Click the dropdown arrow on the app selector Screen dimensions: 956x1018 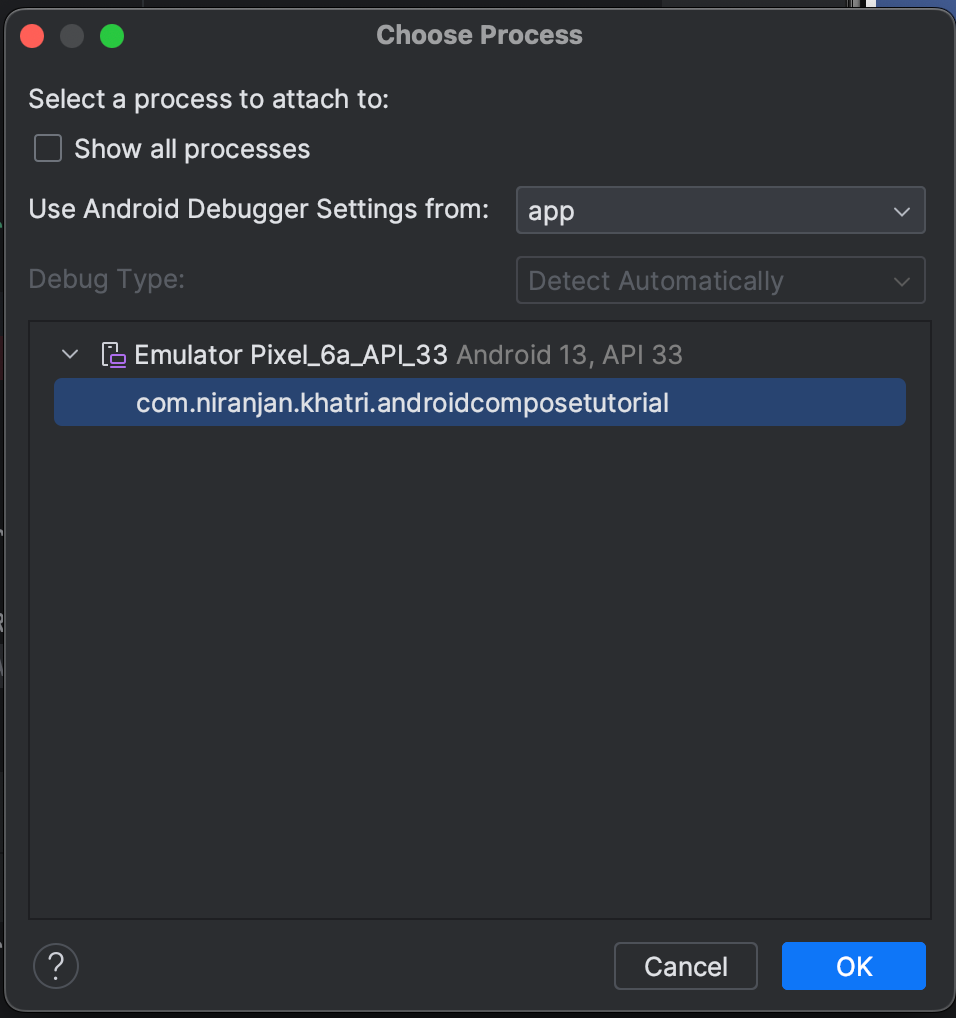click(x=901, y=210)
